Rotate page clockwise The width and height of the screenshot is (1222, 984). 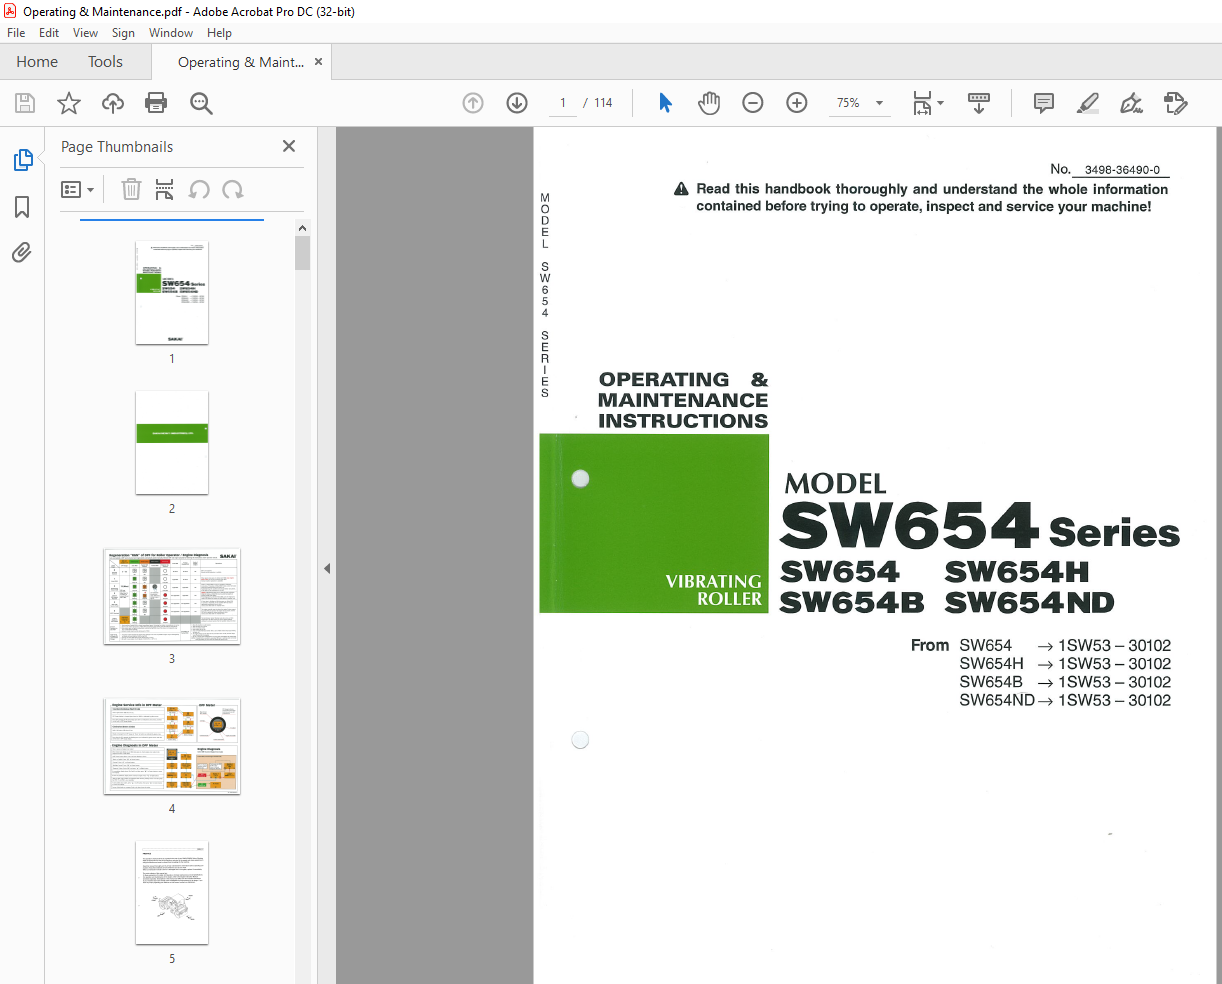pyautogui.click(x=233, y=189)
